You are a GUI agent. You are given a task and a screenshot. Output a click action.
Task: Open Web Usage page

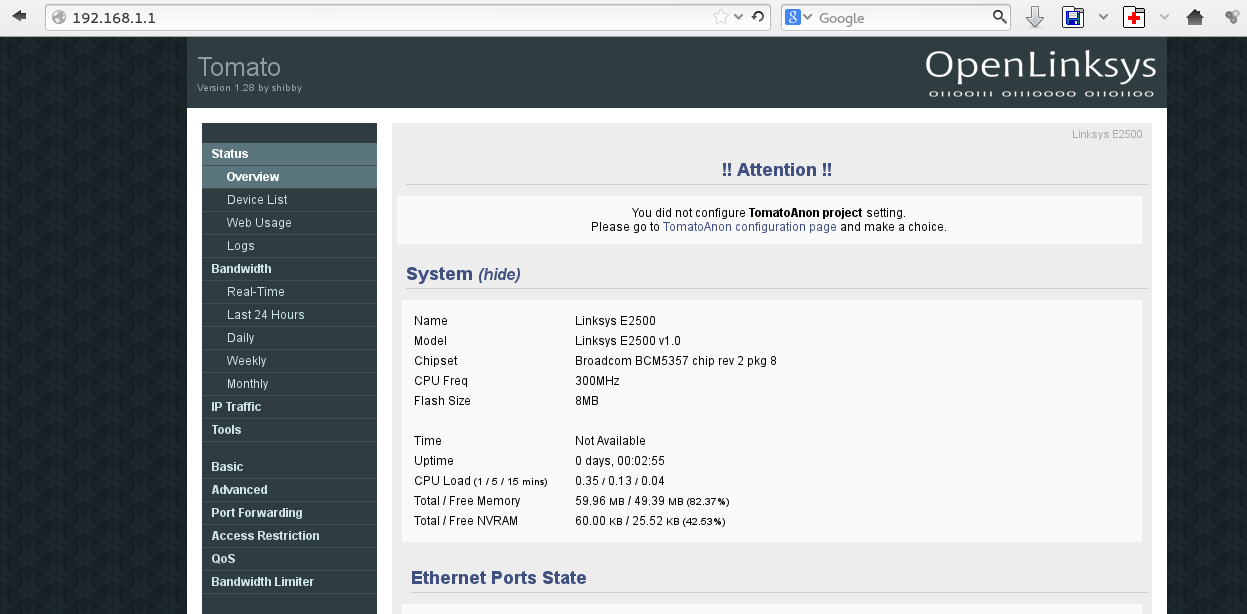coord(289,223)
